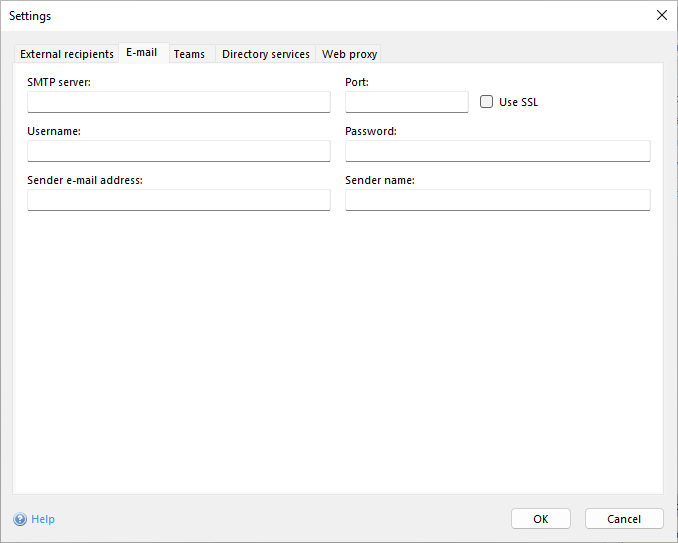This screenshot has width=678, height=543.
Task: Select the Username text box
Action: (178, 151)
